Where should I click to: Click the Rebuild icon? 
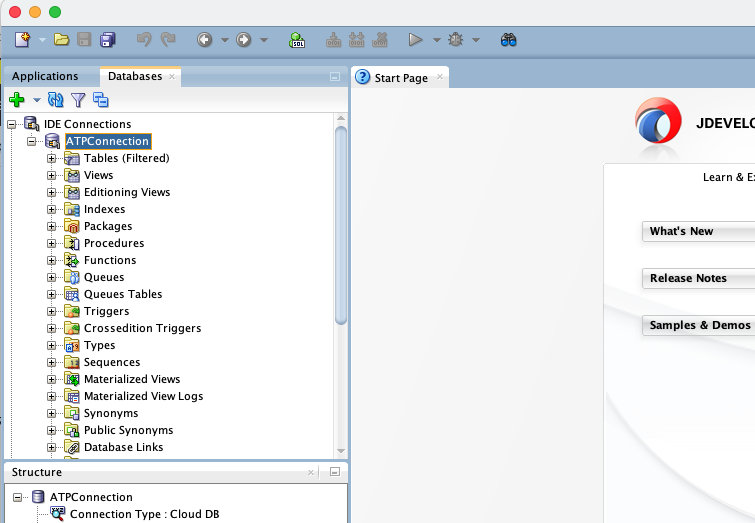(x=356, y=39)
